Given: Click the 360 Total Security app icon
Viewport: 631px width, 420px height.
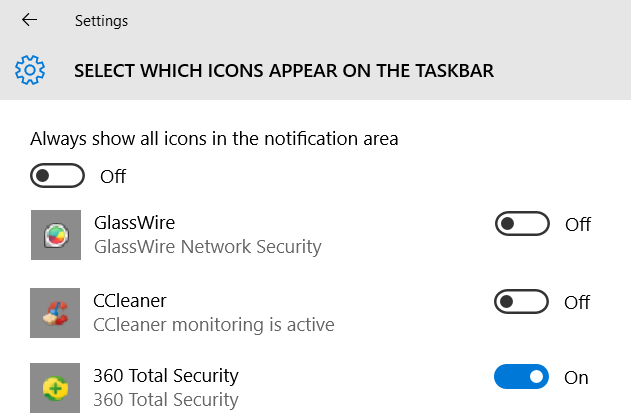Looking at the screenshot, I should pos(56,389).
